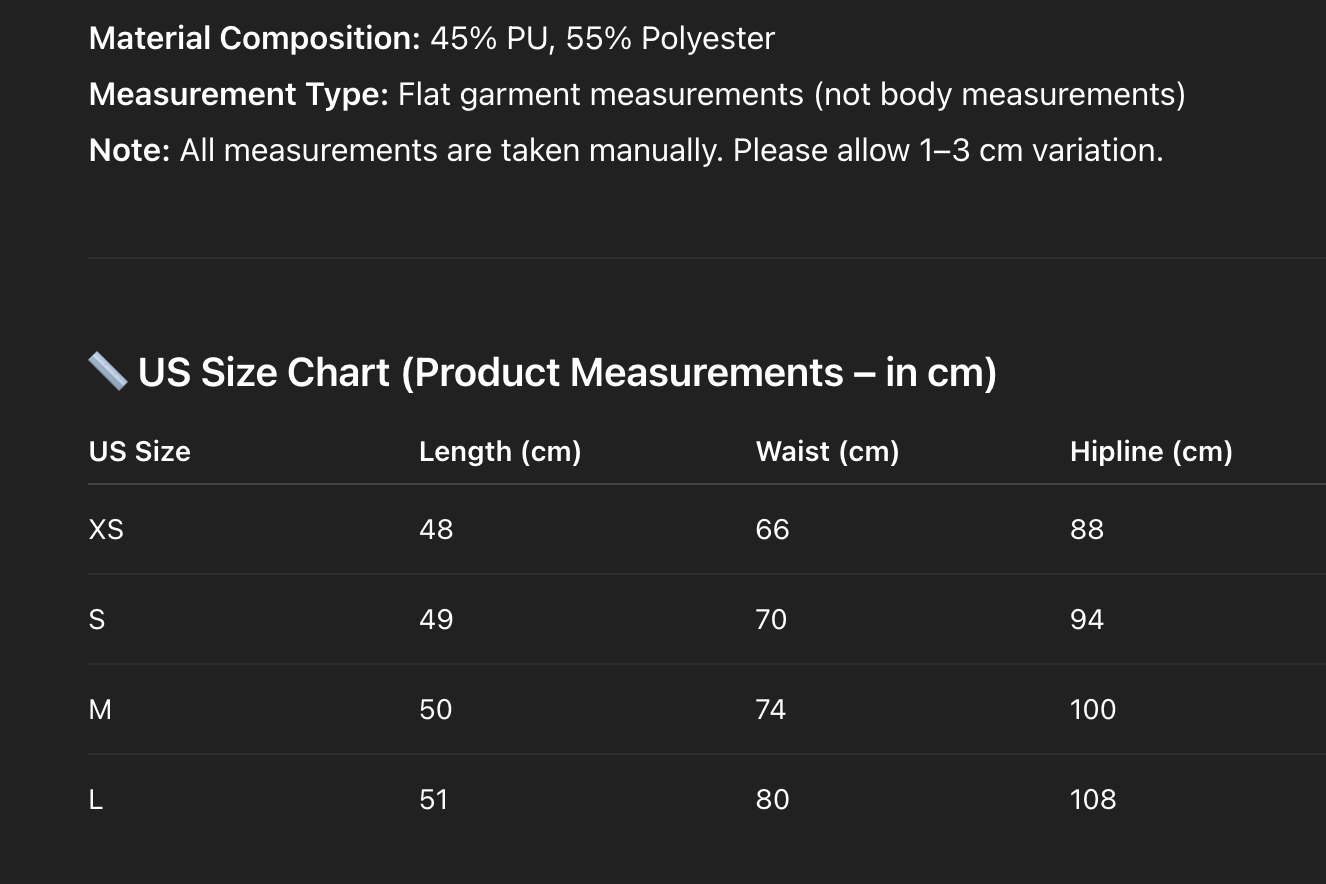Select the Length (cm) column header
The width and height of the screenshot is (1326, 884).
(500, 452)
